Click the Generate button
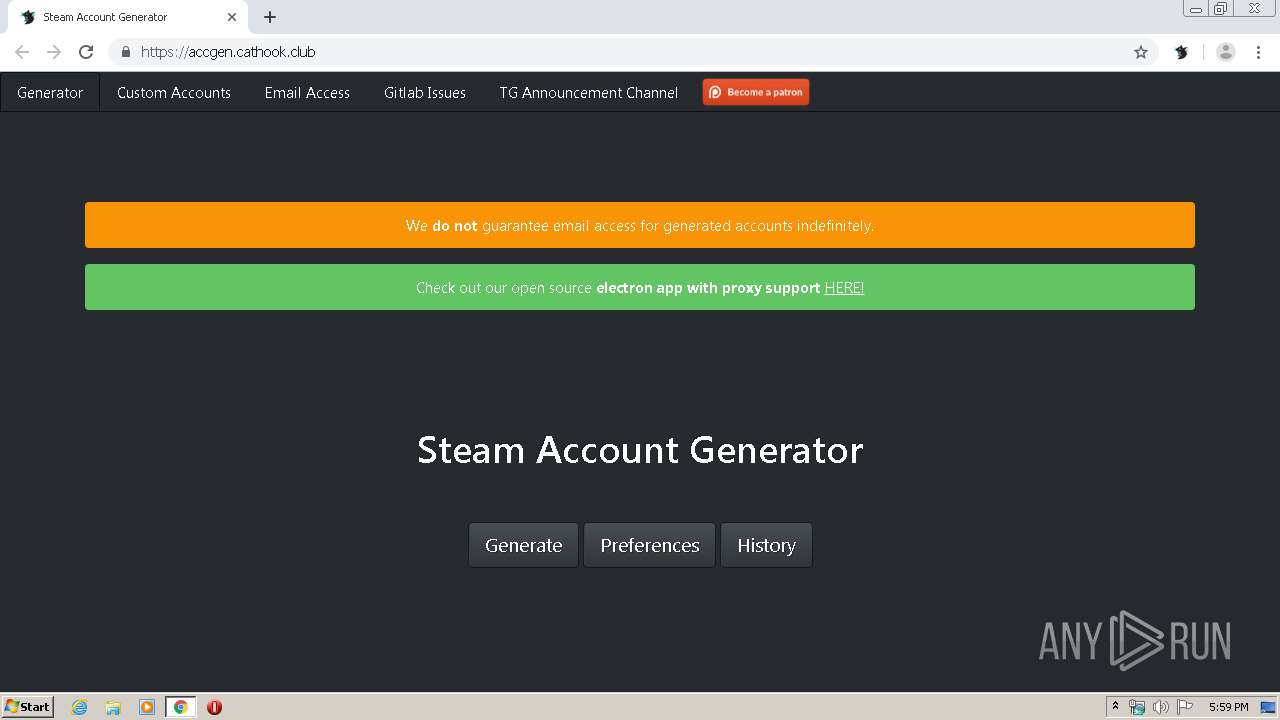This screenshot has height=720, width=1280. click(523, 545)
